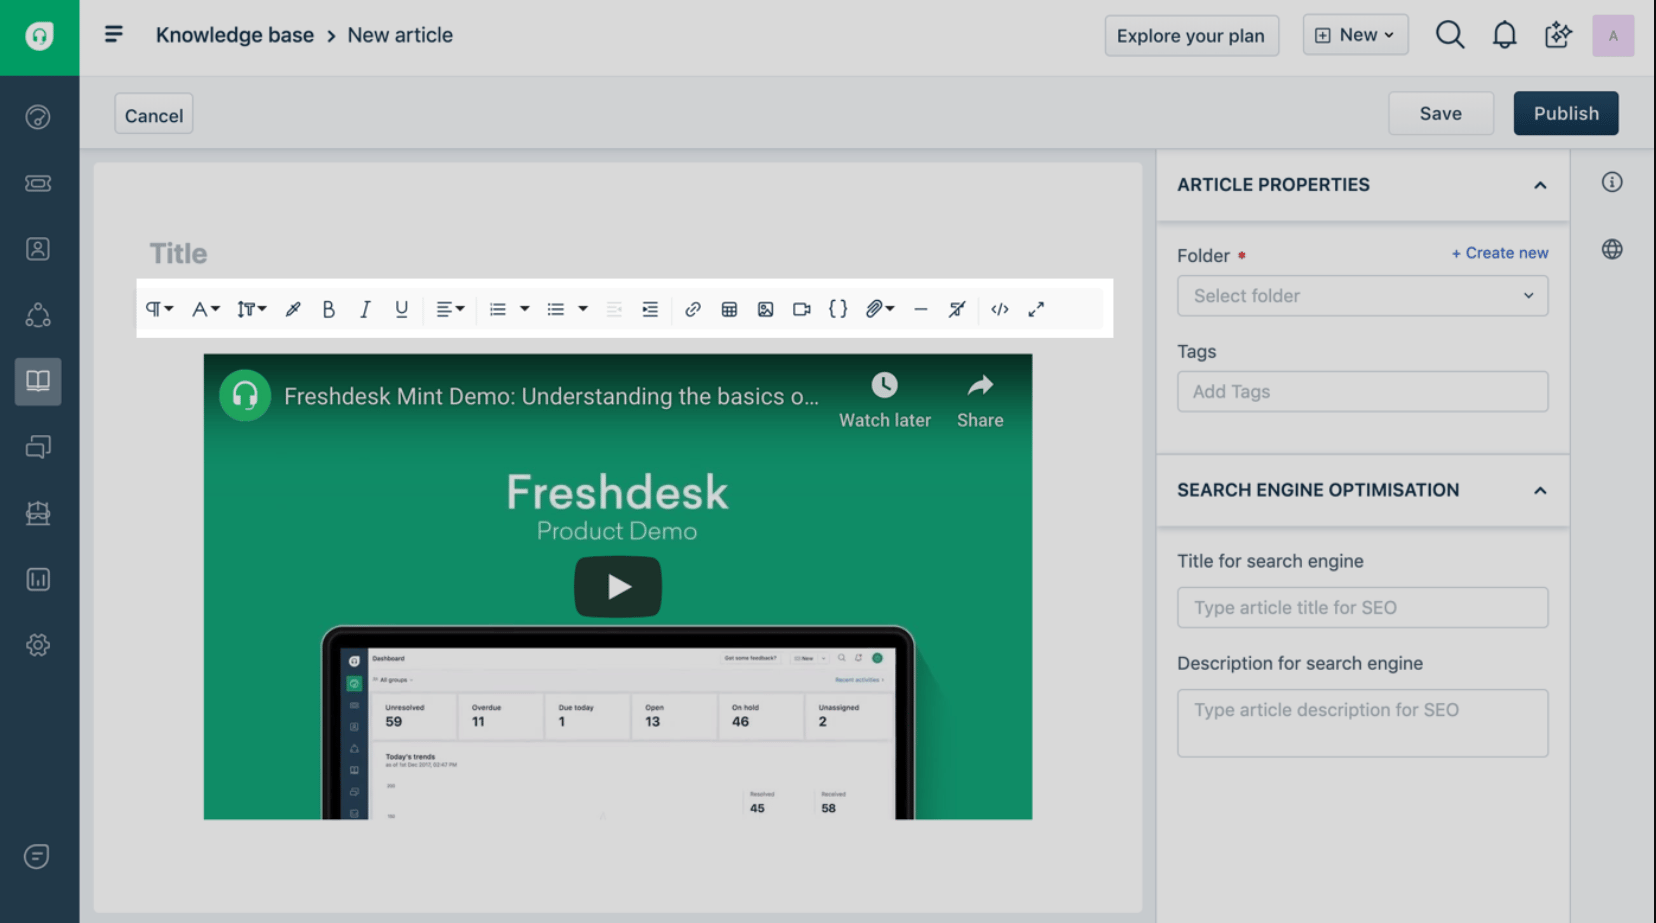This screenshot has width=1656, height=923.
Task: Open the Tickets section in the sidebar
Action: click(38, 183)
